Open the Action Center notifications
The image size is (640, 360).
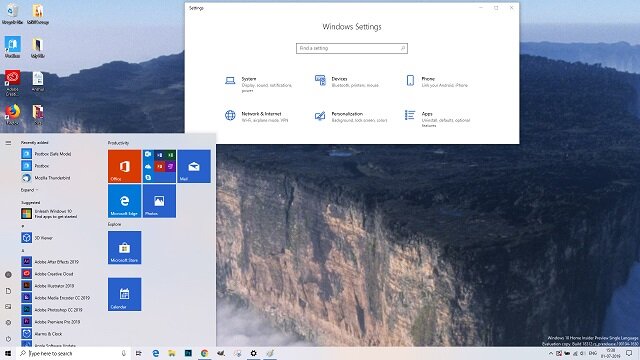point(629,353)
